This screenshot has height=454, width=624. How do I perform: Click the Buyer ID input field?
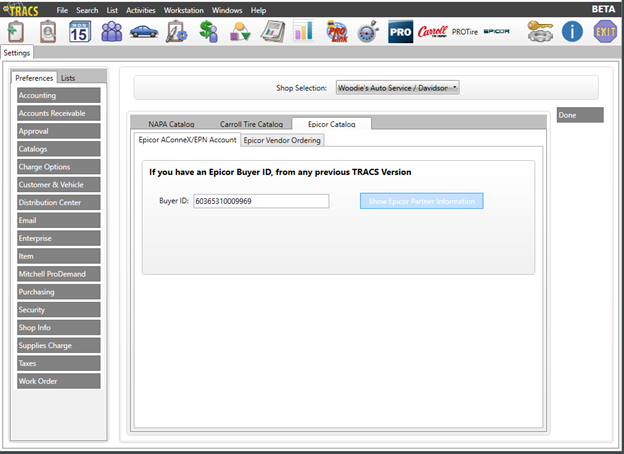(x=261, y=201)
